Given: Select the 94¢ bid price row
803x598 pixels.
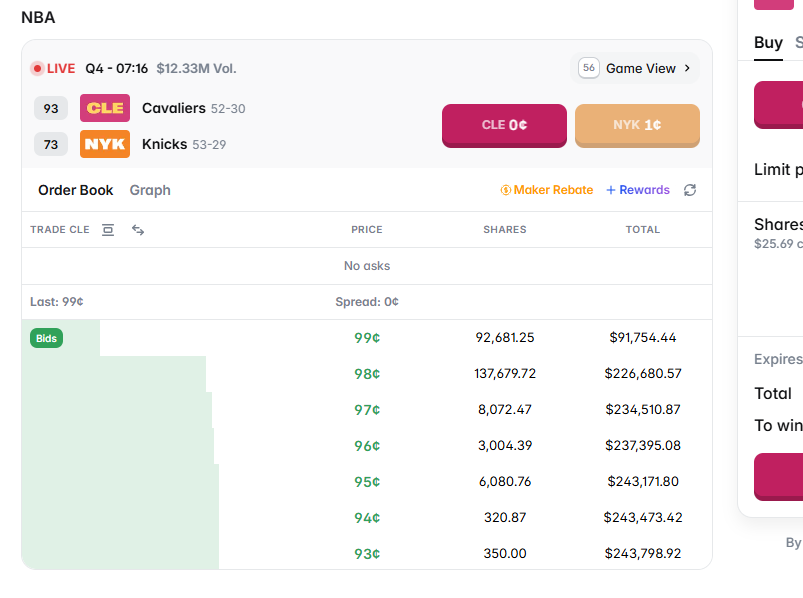Looking at the screenshot, I should (367, 517).
